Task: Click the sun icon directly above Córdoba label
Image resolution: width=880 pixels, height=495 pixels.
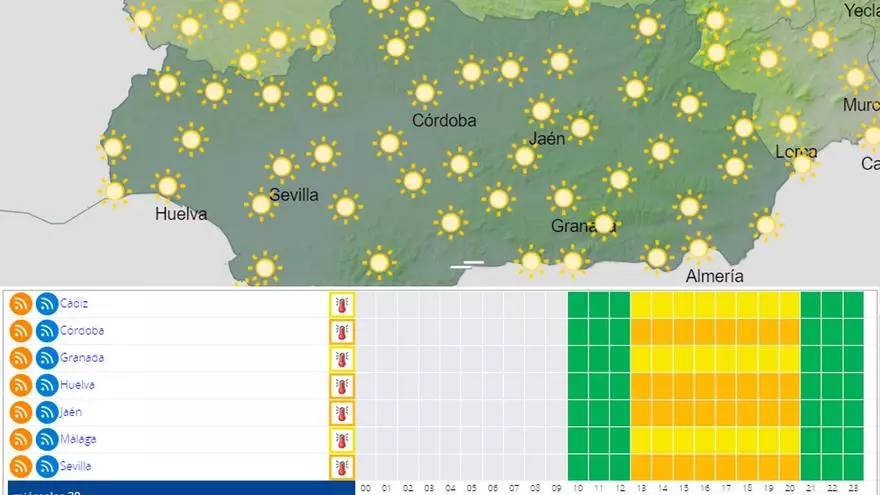Action: click(x=425, y=93)
